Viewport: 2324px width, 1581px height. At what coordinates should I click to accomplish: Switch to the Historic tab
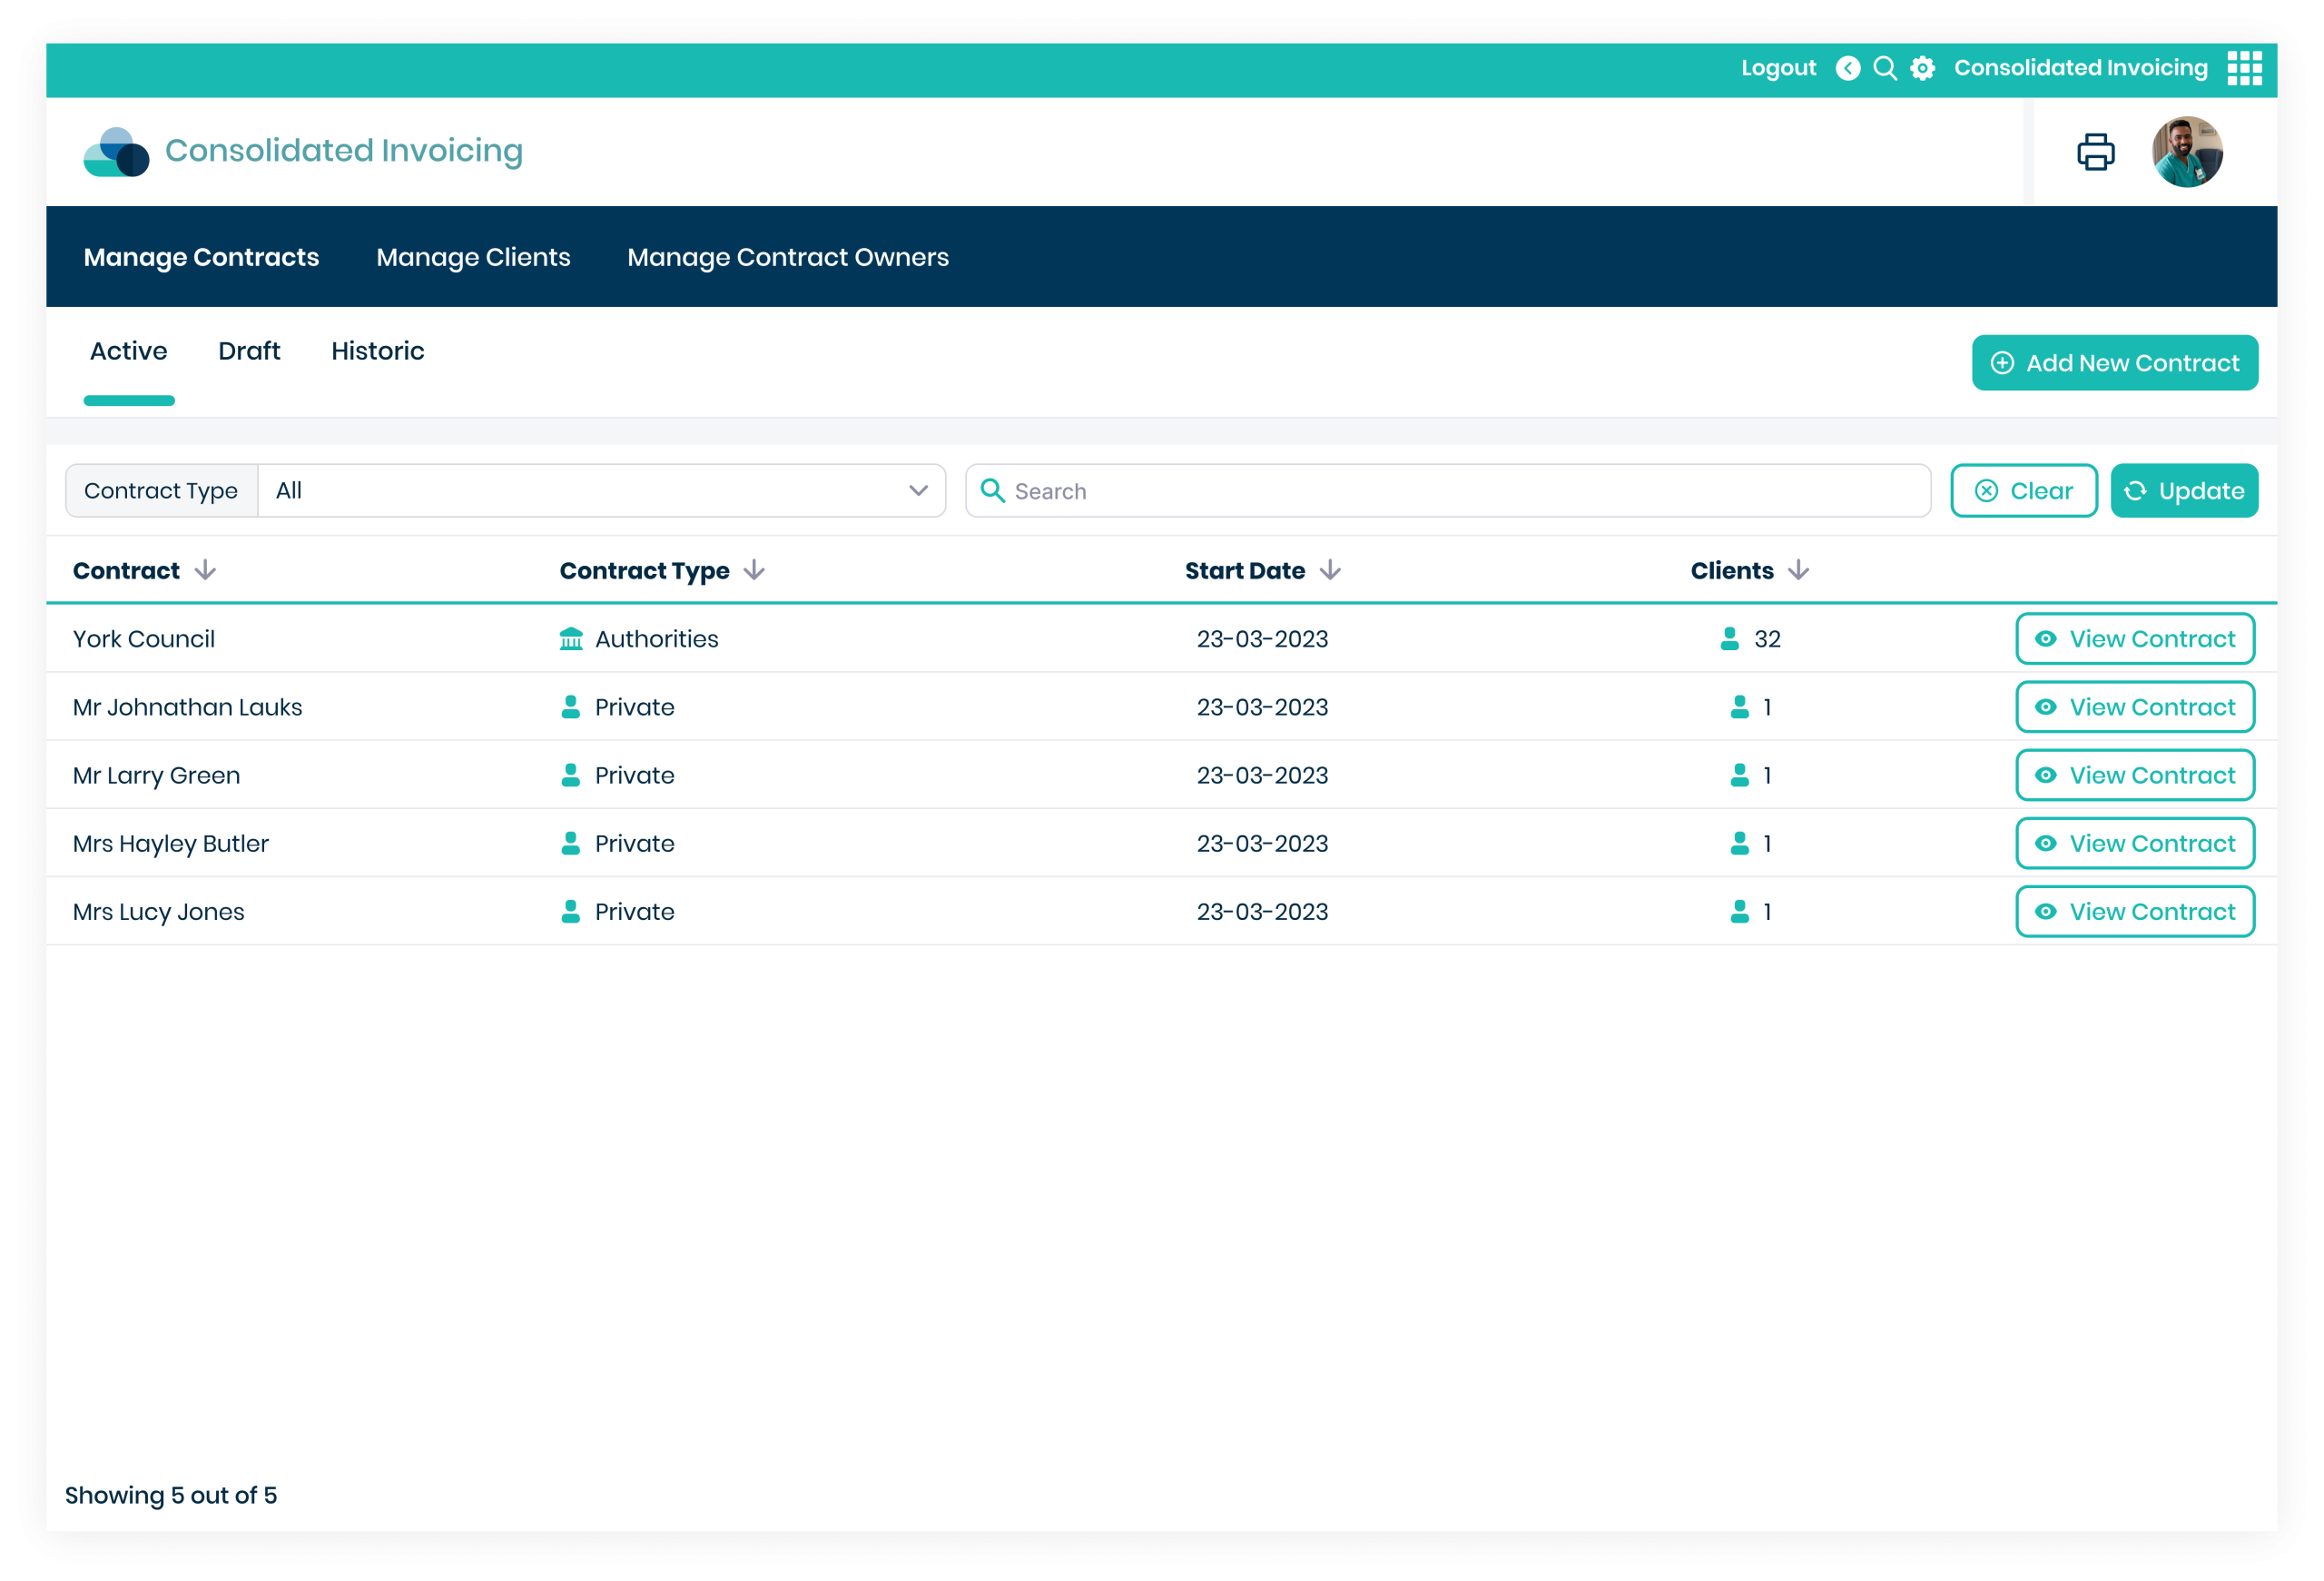(x=378, y=351)
